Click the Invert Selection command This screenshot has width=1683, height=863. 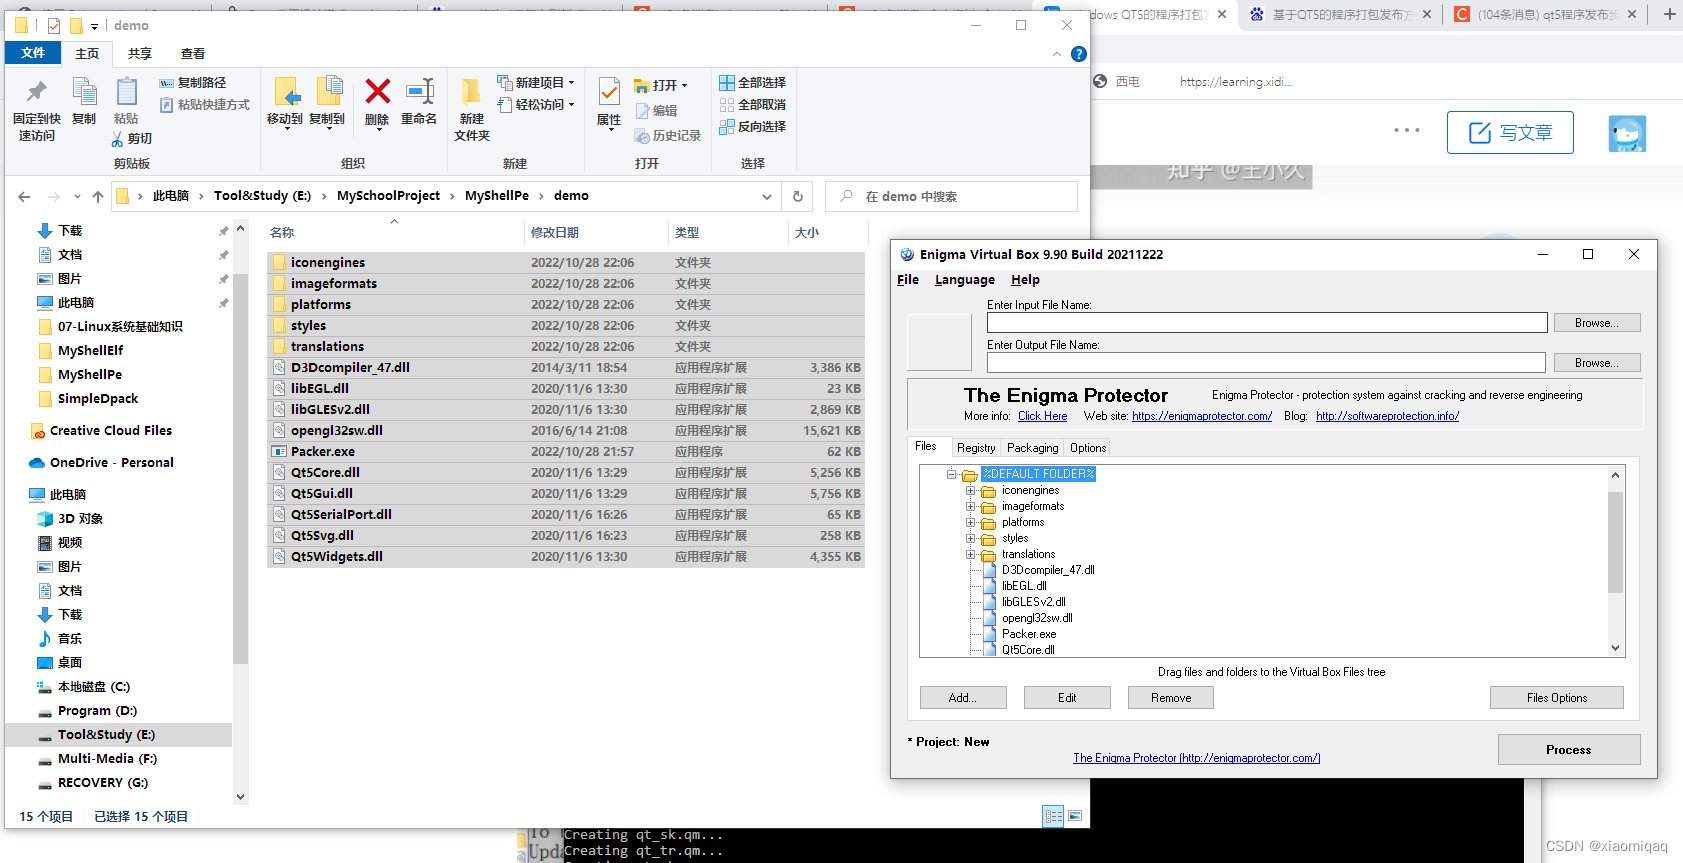753,127
